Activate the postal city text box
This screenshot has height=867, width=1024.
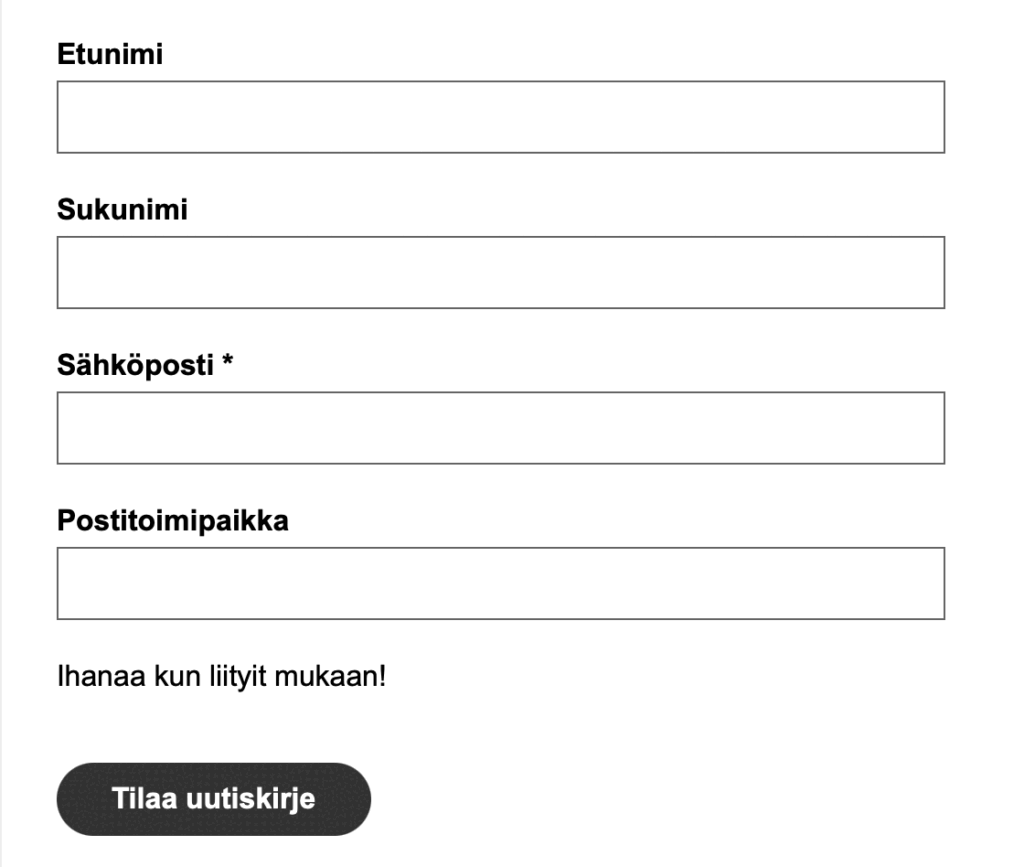click(500, 583)
